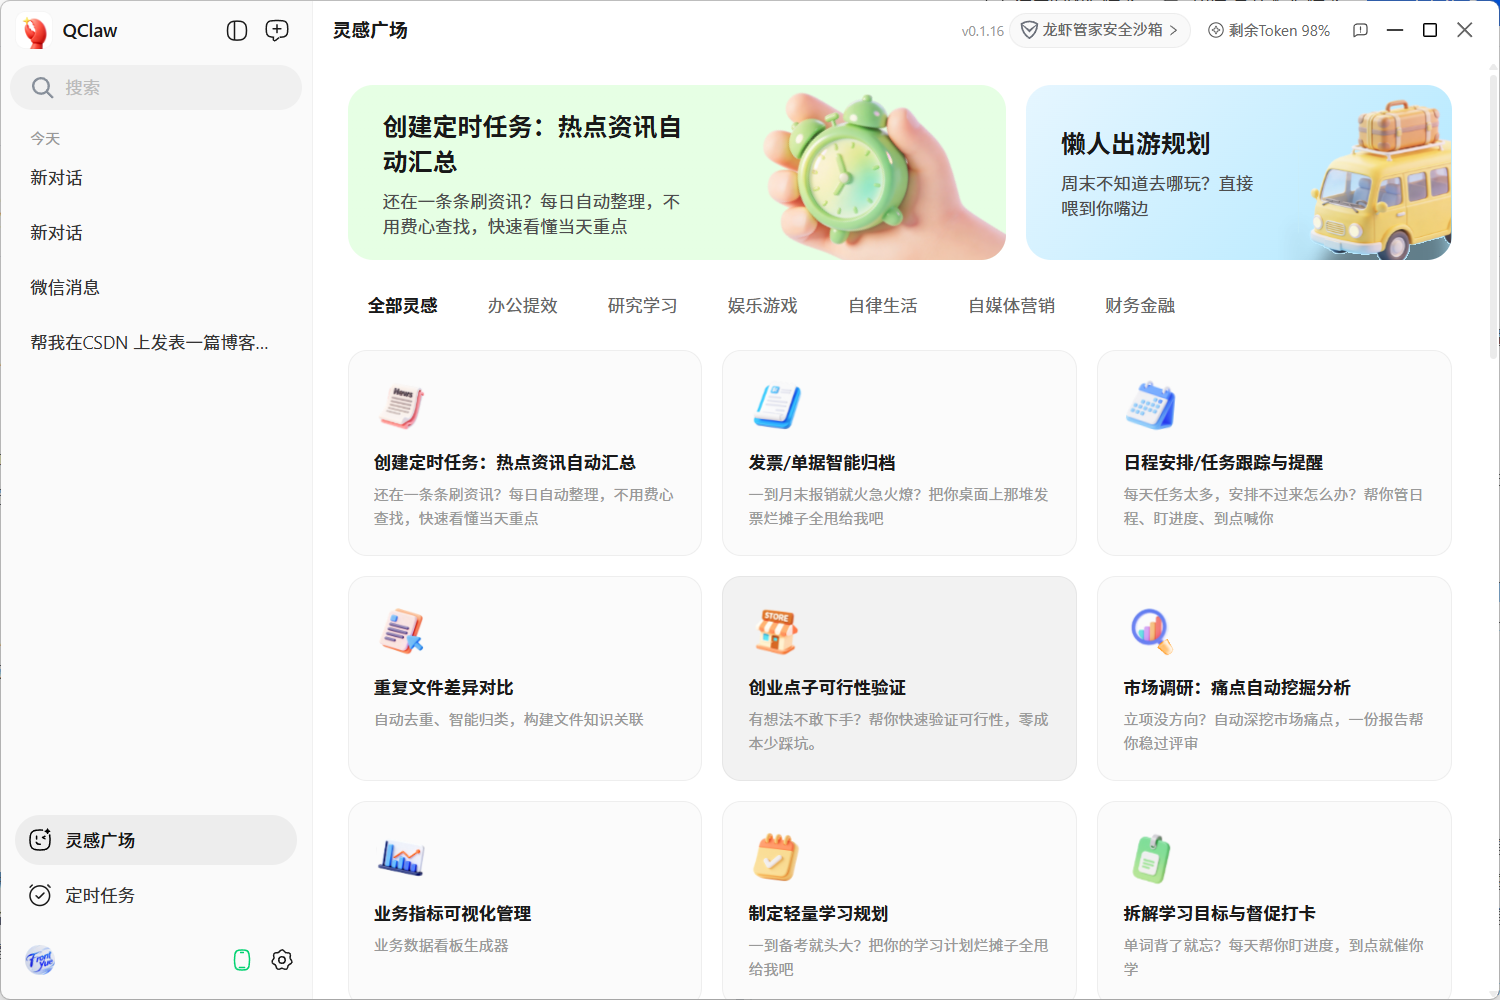Click the 制定轻量学习规划 title
The width and height of the screenshot is (1500, 1000).
coord(818,914)
